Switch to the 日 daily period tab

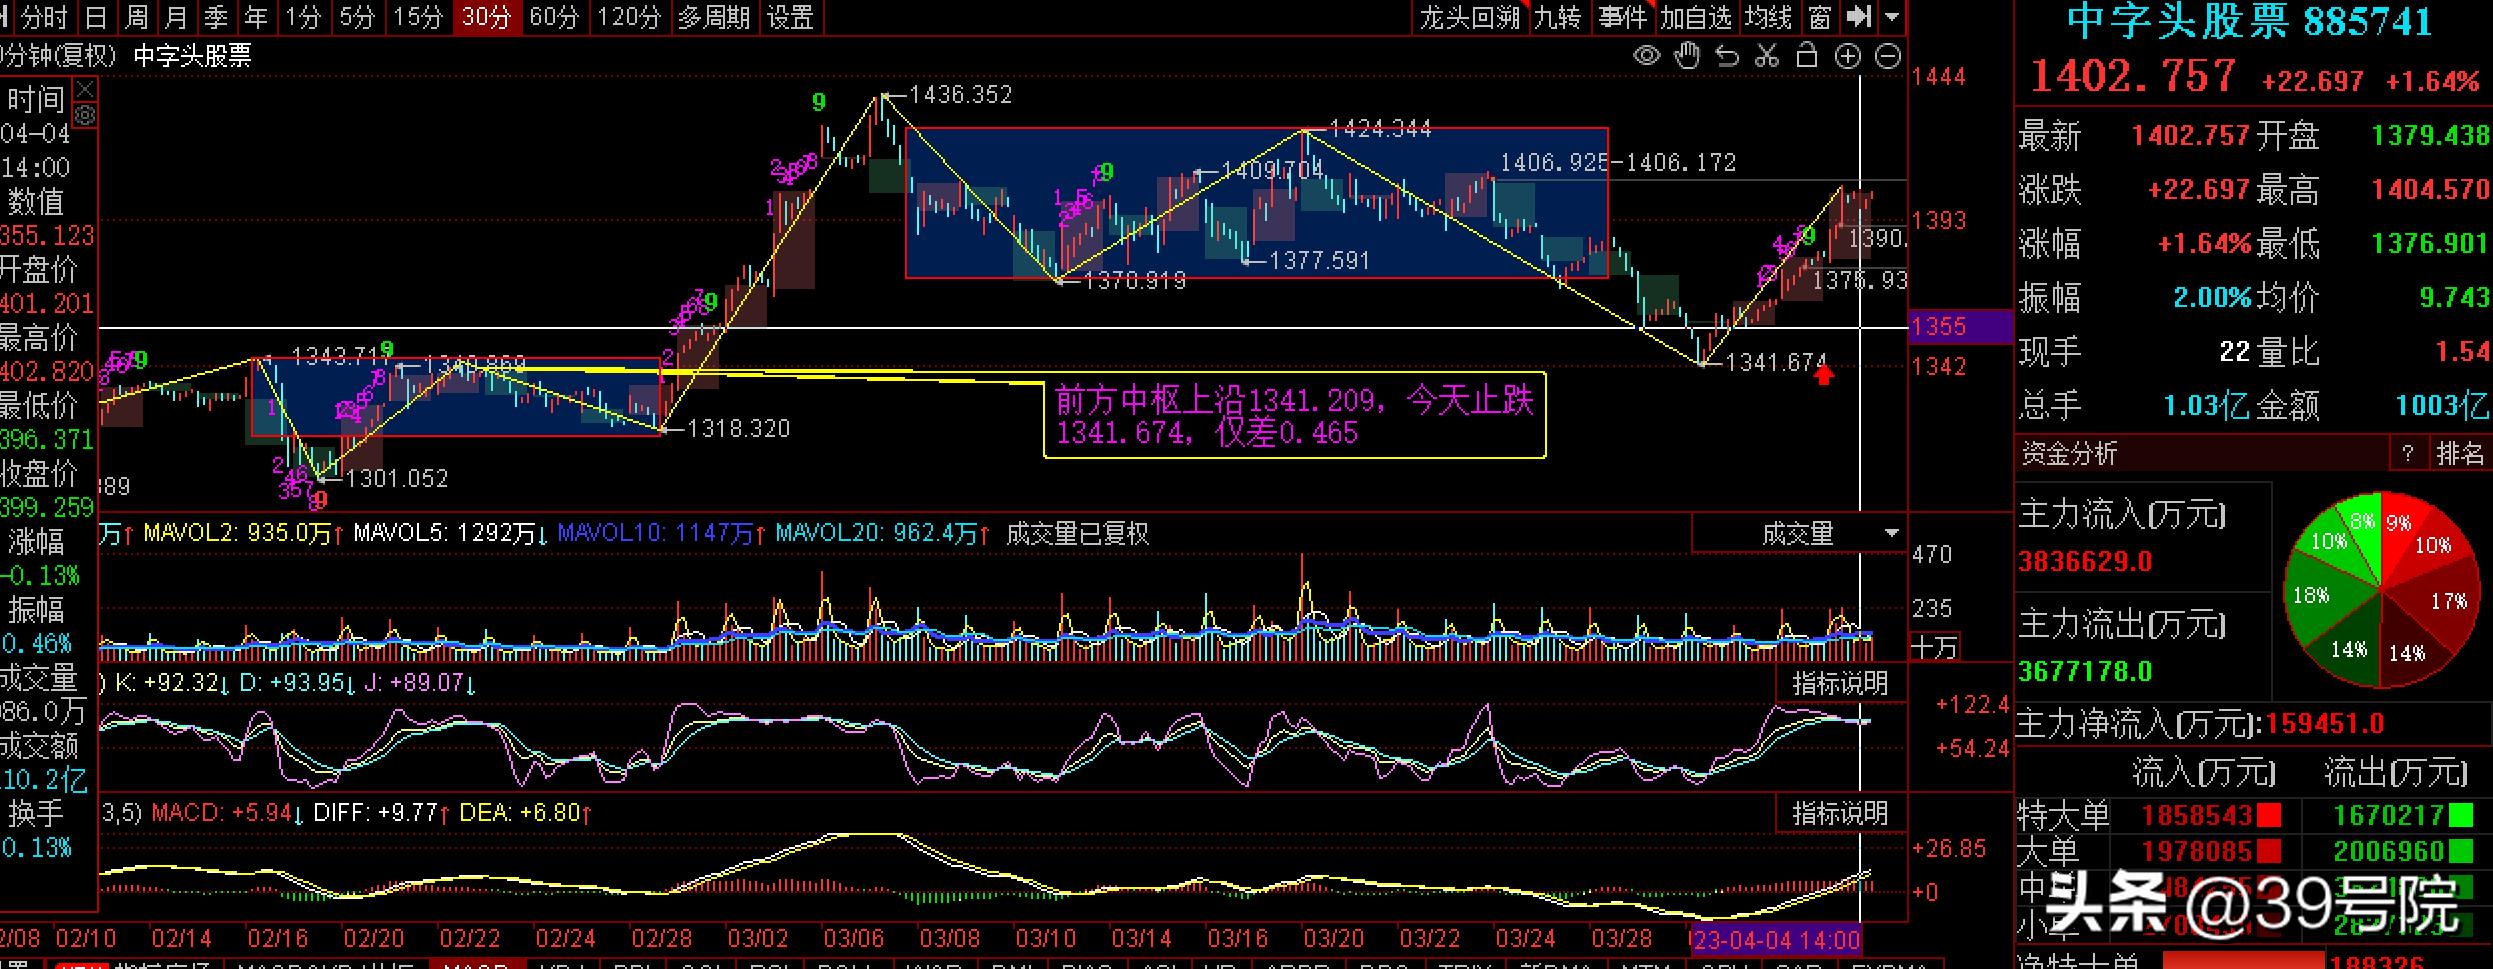point(96,17)
